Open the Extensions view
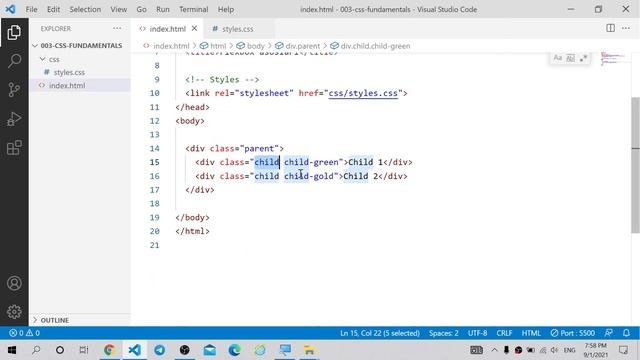This screenshot has height=360, width=640. [x=14, y=148]
